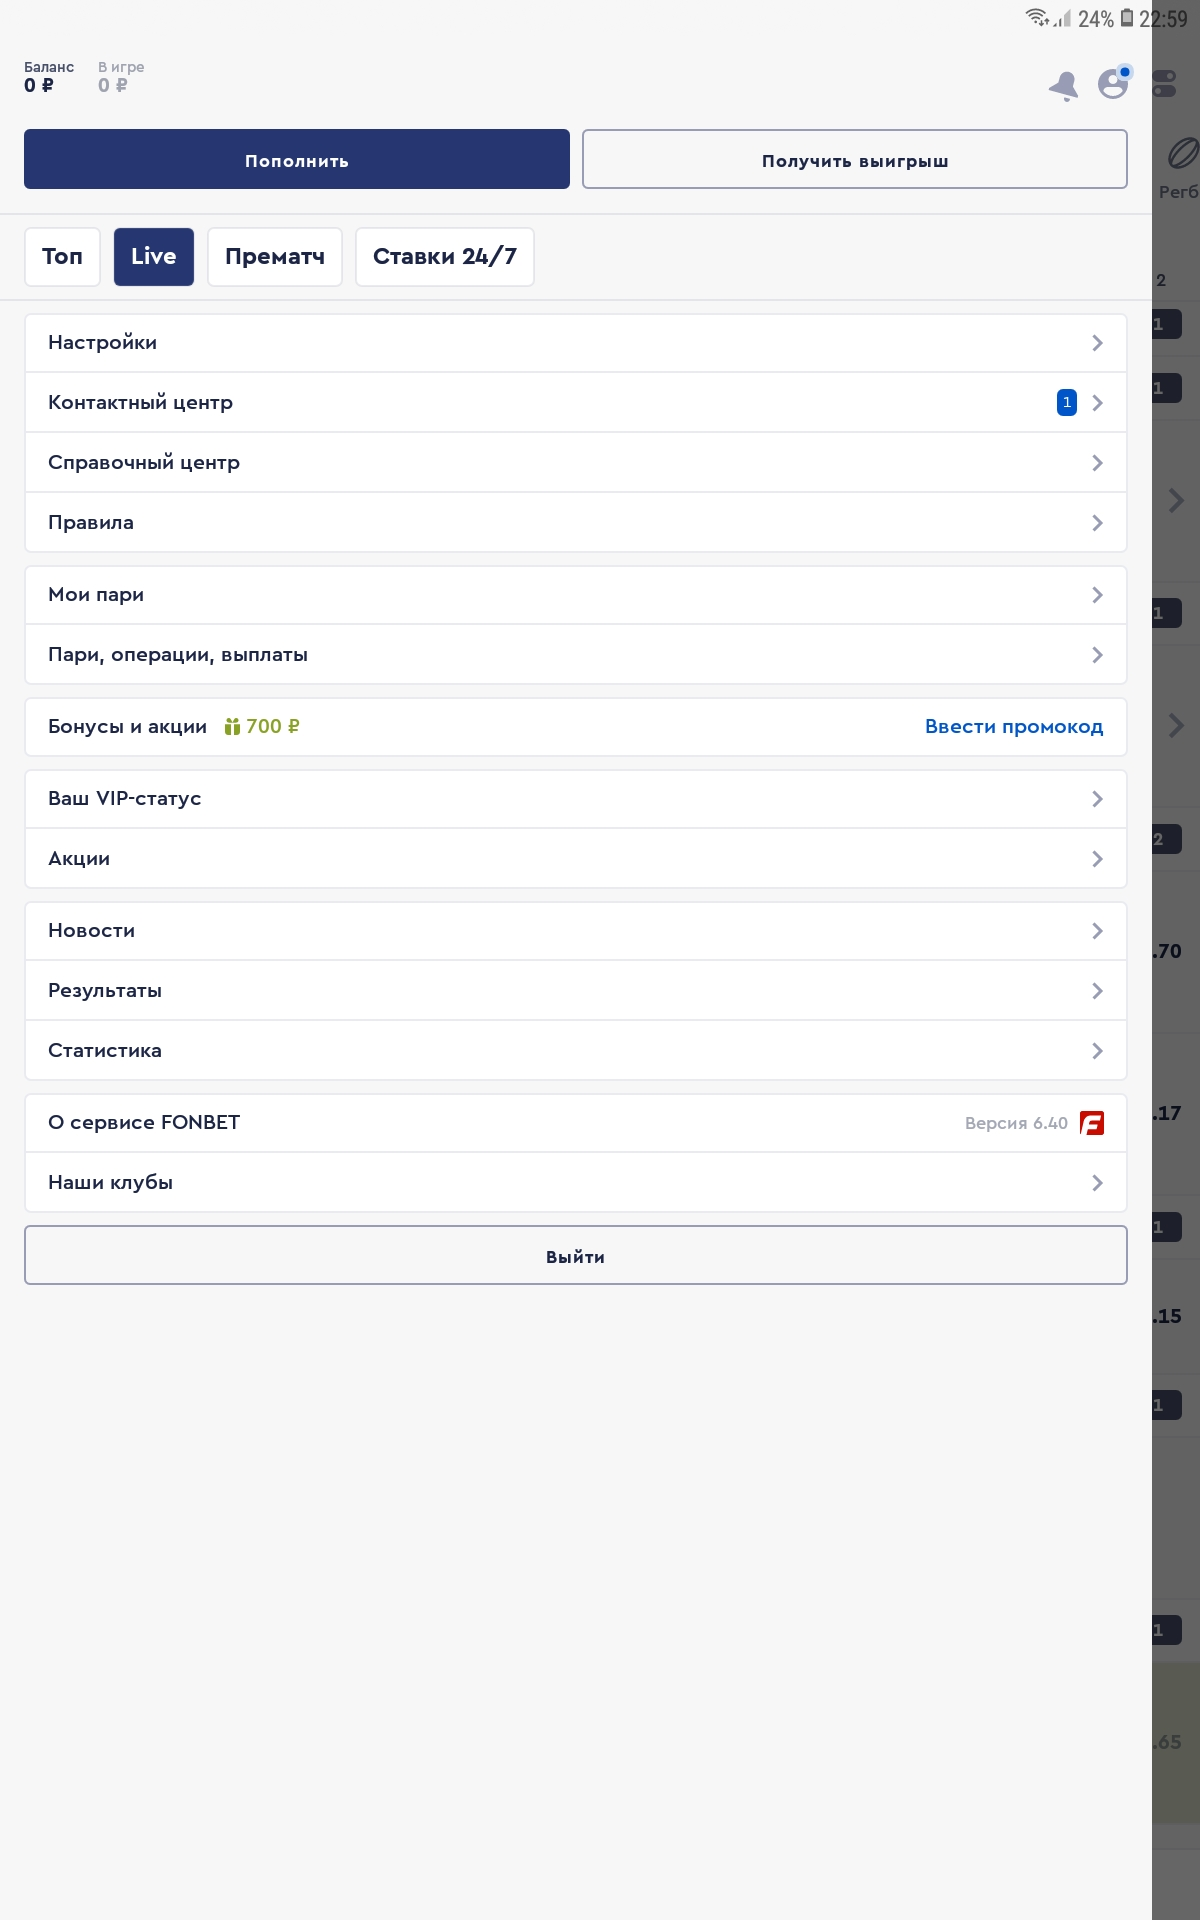
Task: Tap the green gift bonus icon
Action: (x=232, y=726)
